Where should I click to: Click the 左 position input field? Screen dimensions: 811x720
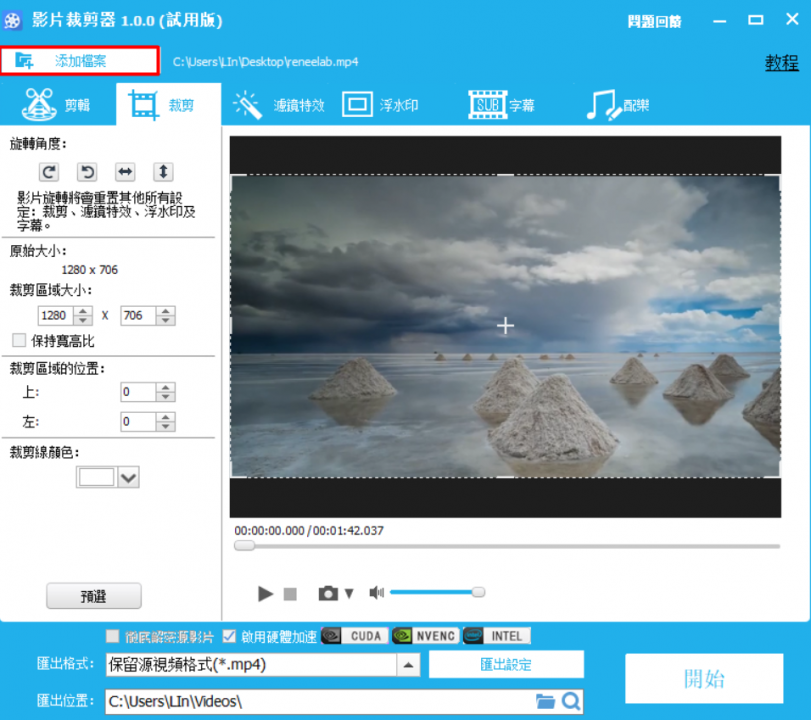coord(138,422)
